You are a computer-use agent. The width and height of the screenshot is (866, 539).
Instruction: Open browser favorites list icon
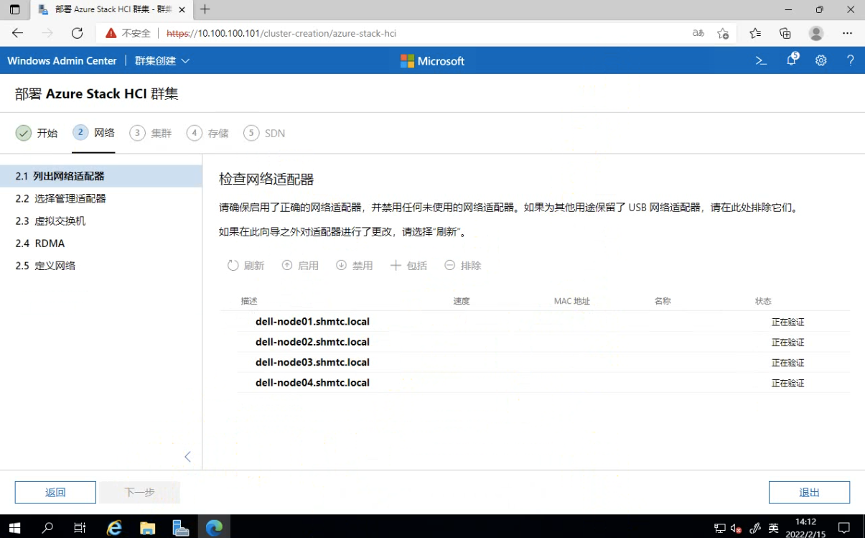755,33
